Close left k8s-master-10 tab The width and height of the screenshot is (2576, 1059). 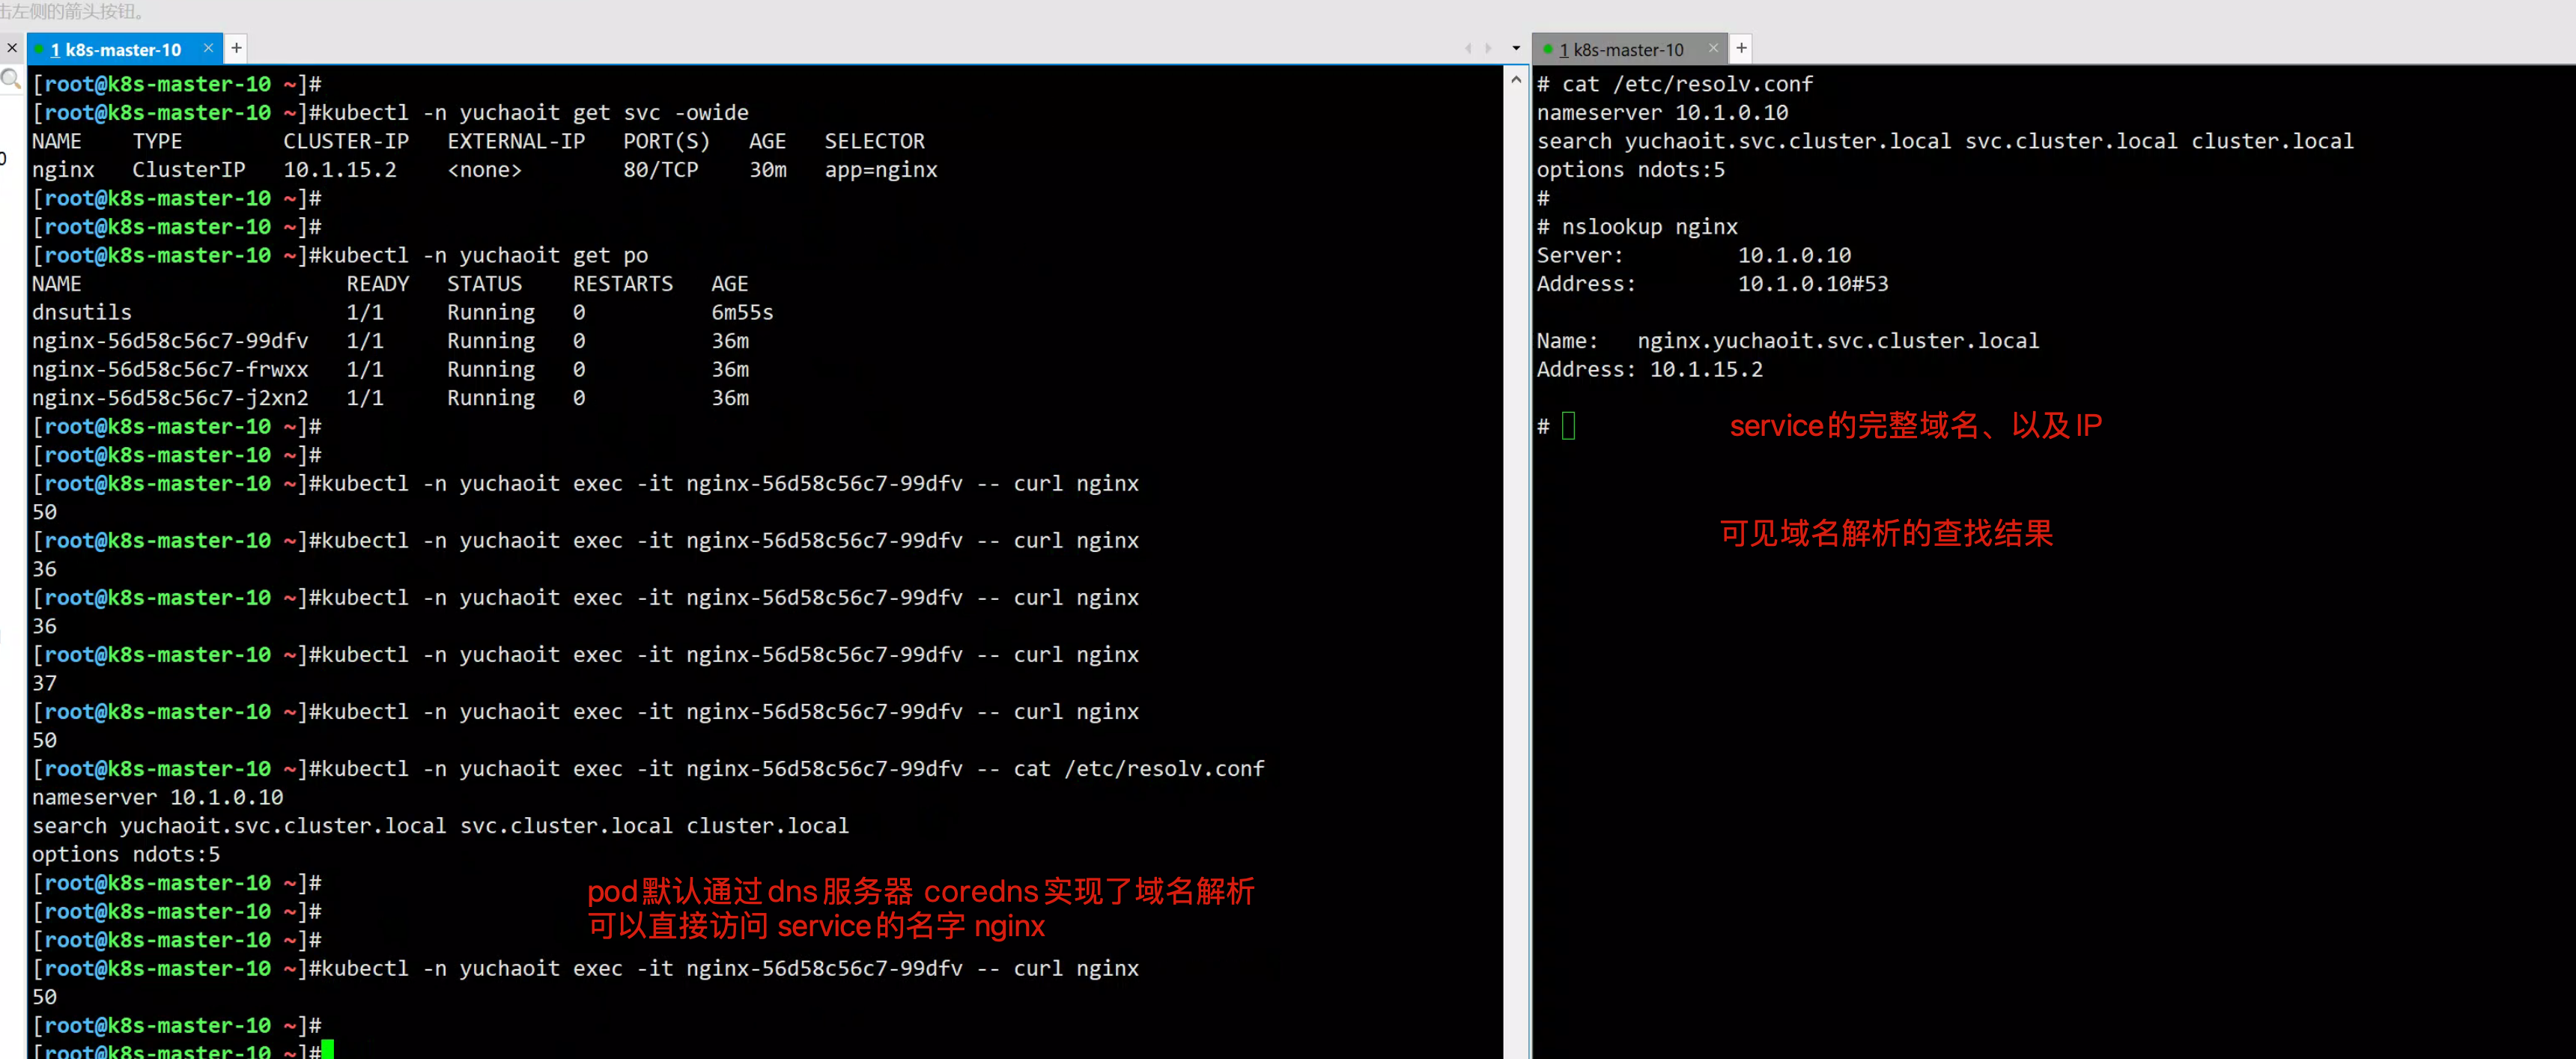point(208,48)
